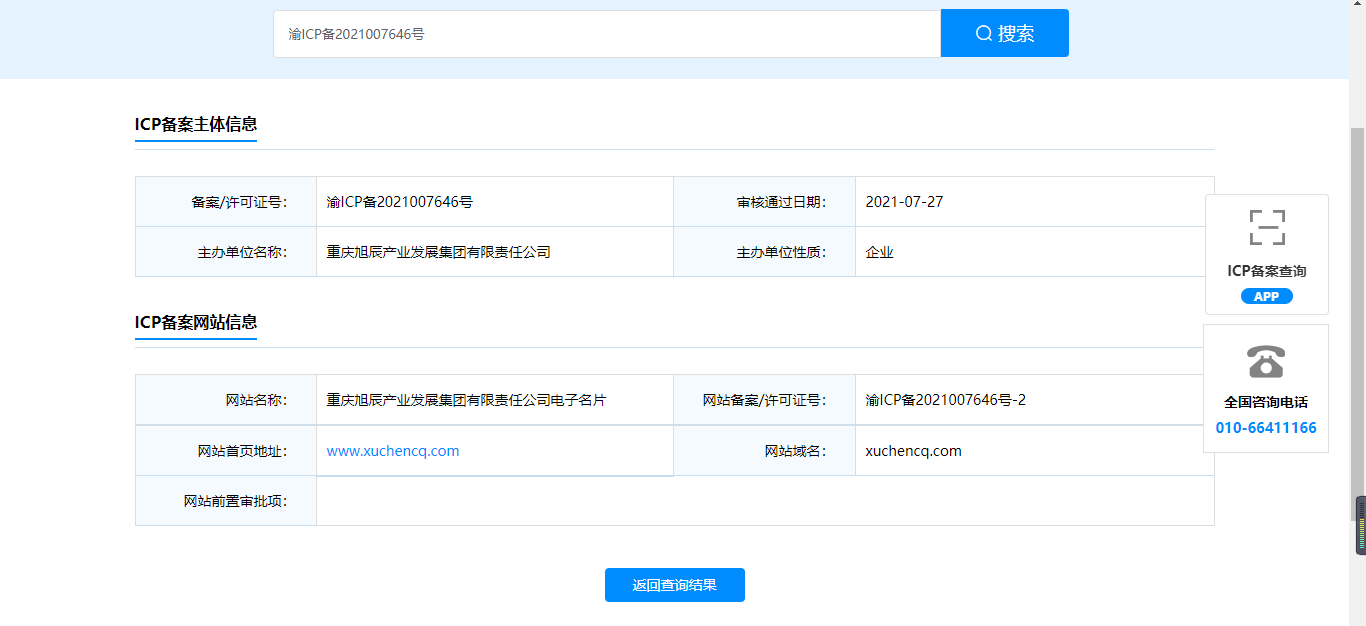Screen dimensions: 1366x626
Task: Click the 全国咨询电话 label
Action: point(1266,402)
